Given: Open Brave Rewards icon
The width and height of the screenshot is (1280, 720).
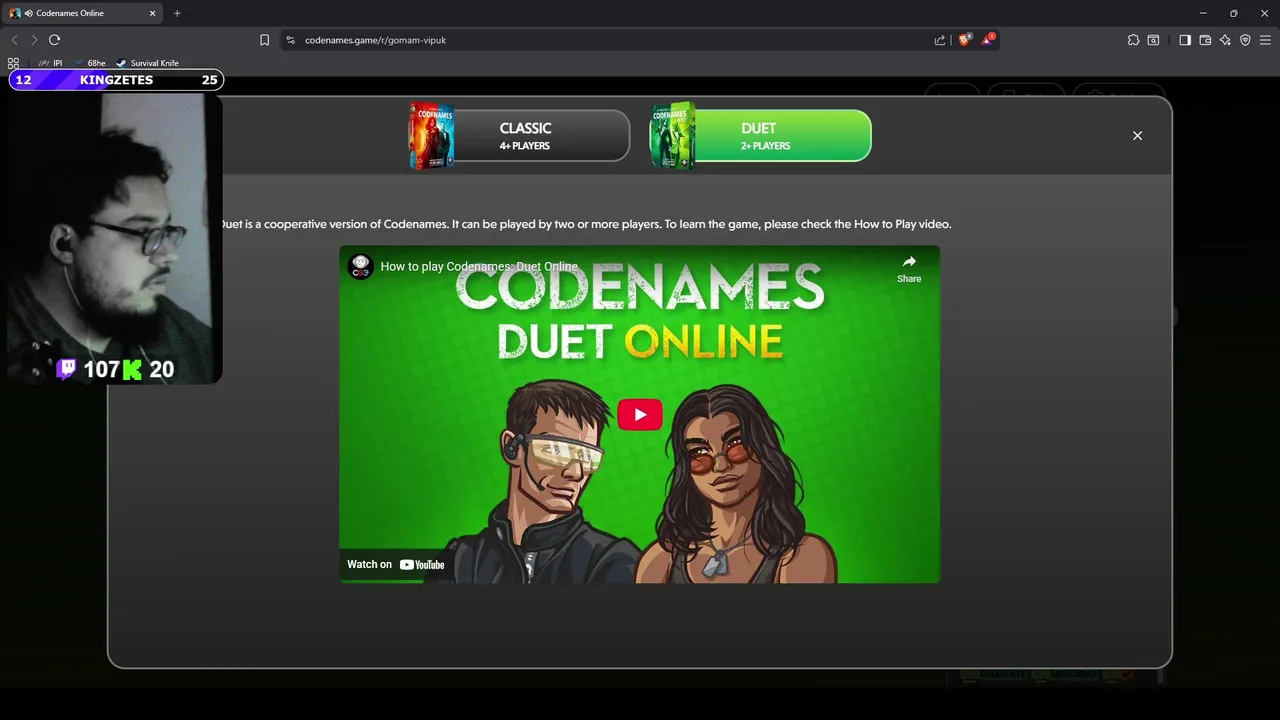Looking at the screenshot, I should coord(988,40).
